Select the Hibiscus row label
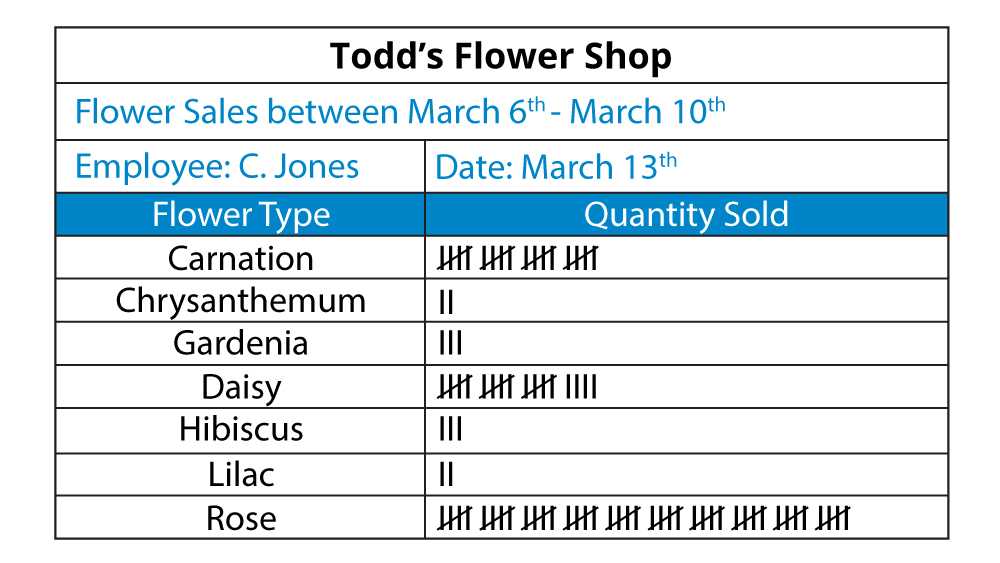The height and width of the screenshot is (563, 1000). [240, 430]
